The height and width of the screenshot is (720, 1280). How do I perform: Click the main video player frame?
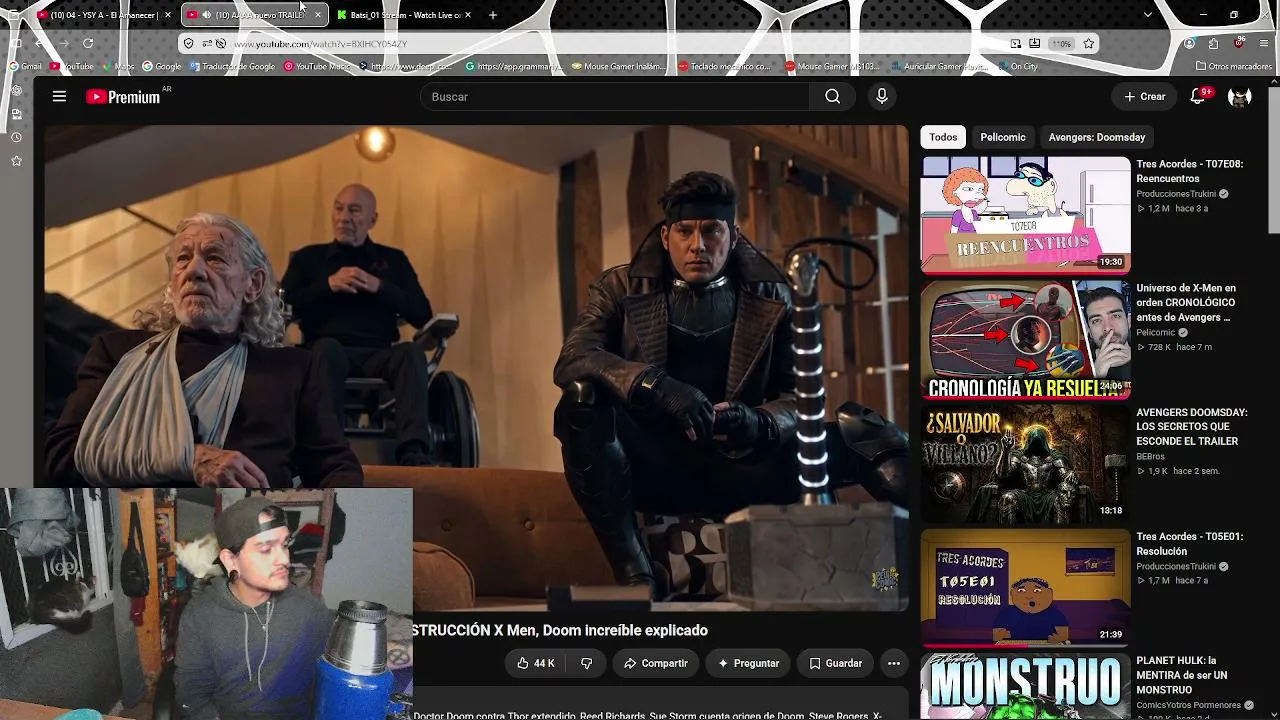coord(476,368)
